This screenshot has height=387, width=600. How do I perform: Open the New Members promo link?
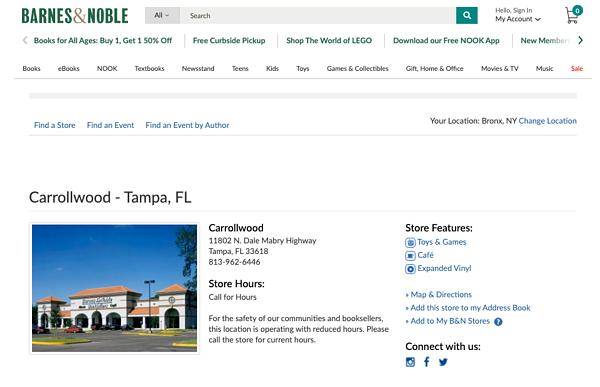545,41
